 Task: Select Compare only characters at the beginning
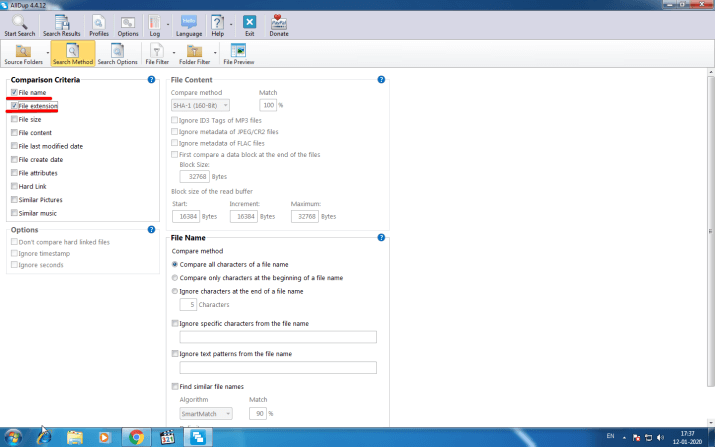[x=175, y=277]
